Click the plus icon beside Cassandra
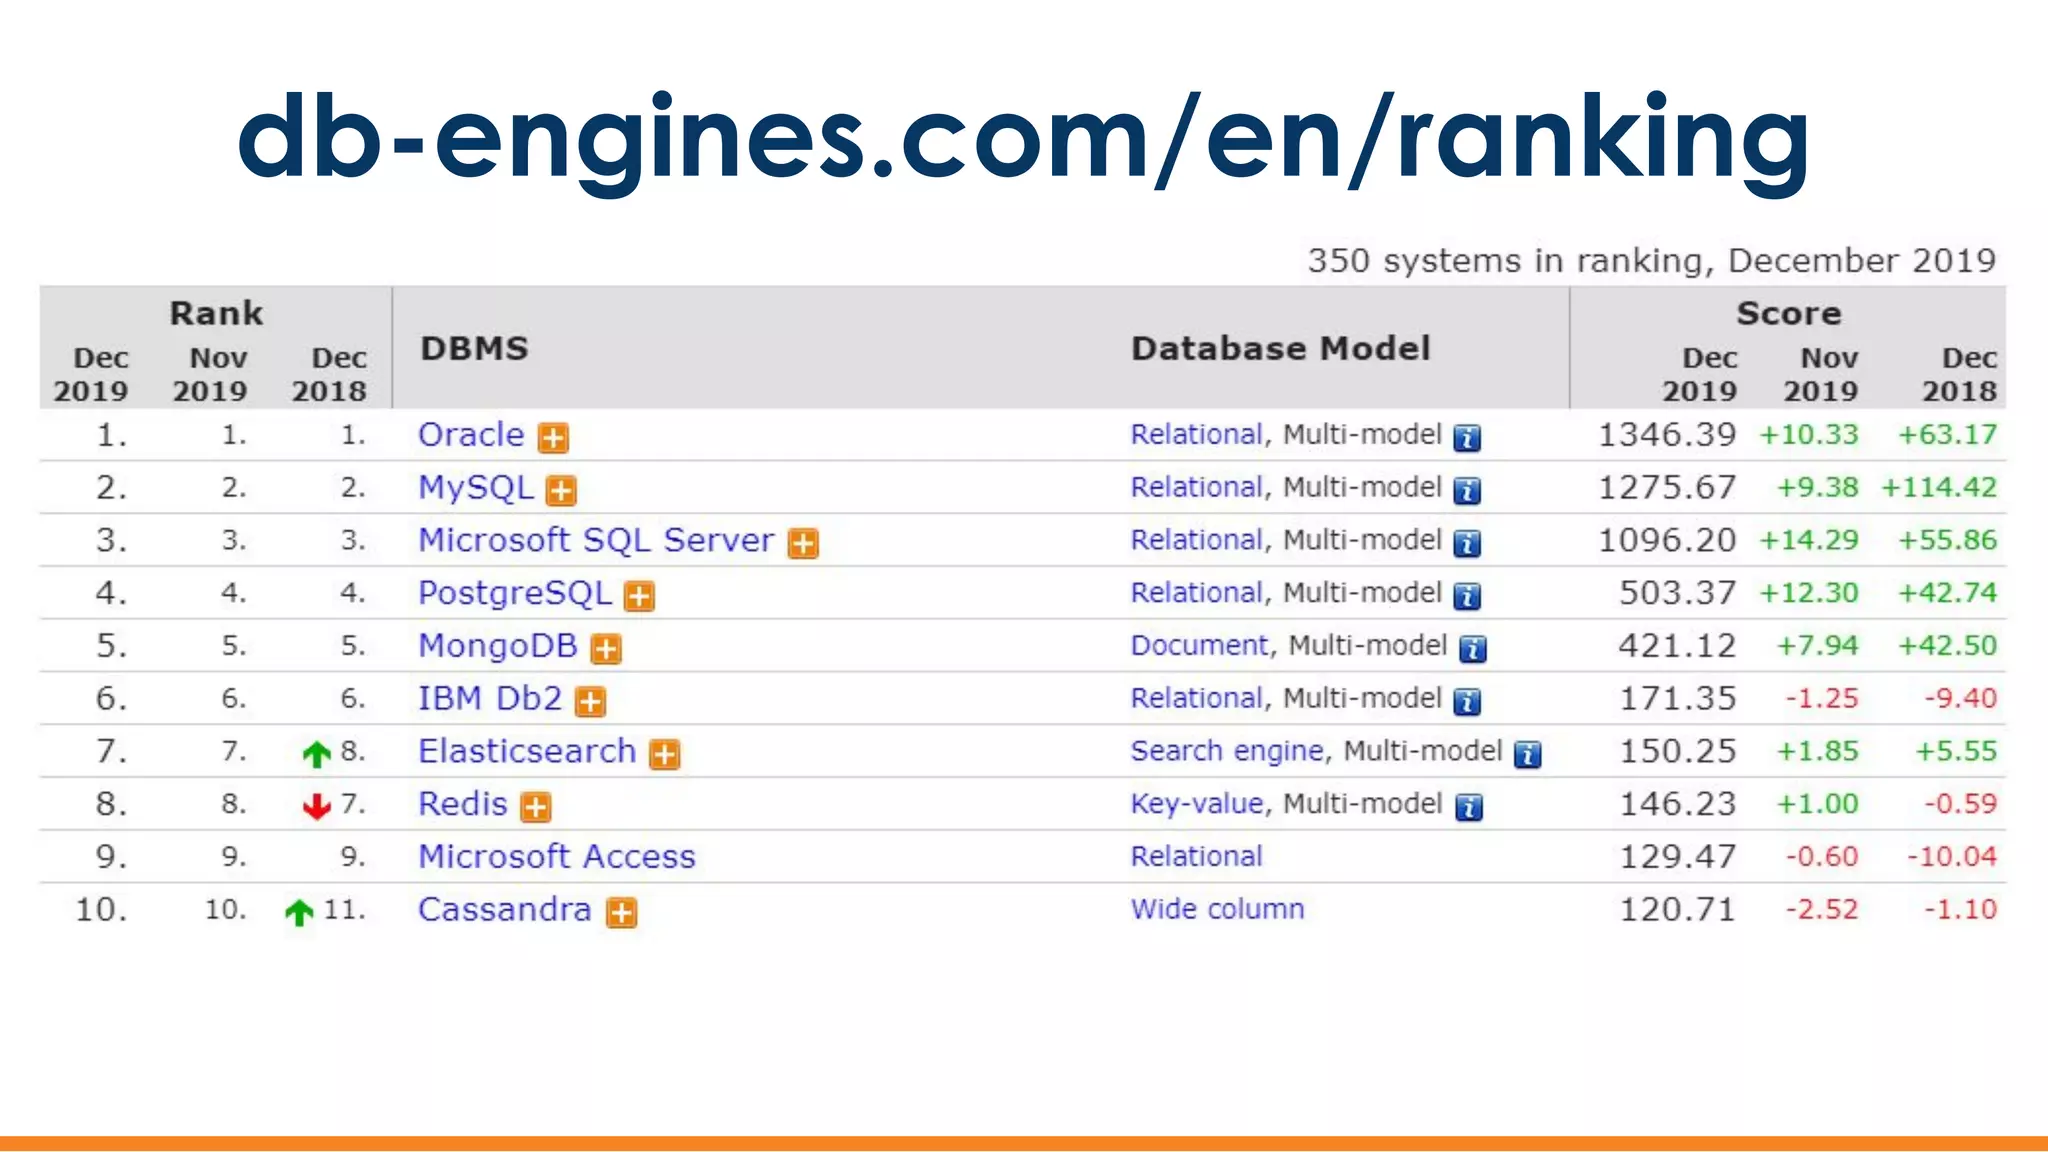The image size is (2048, 1152). pos(622,913)
